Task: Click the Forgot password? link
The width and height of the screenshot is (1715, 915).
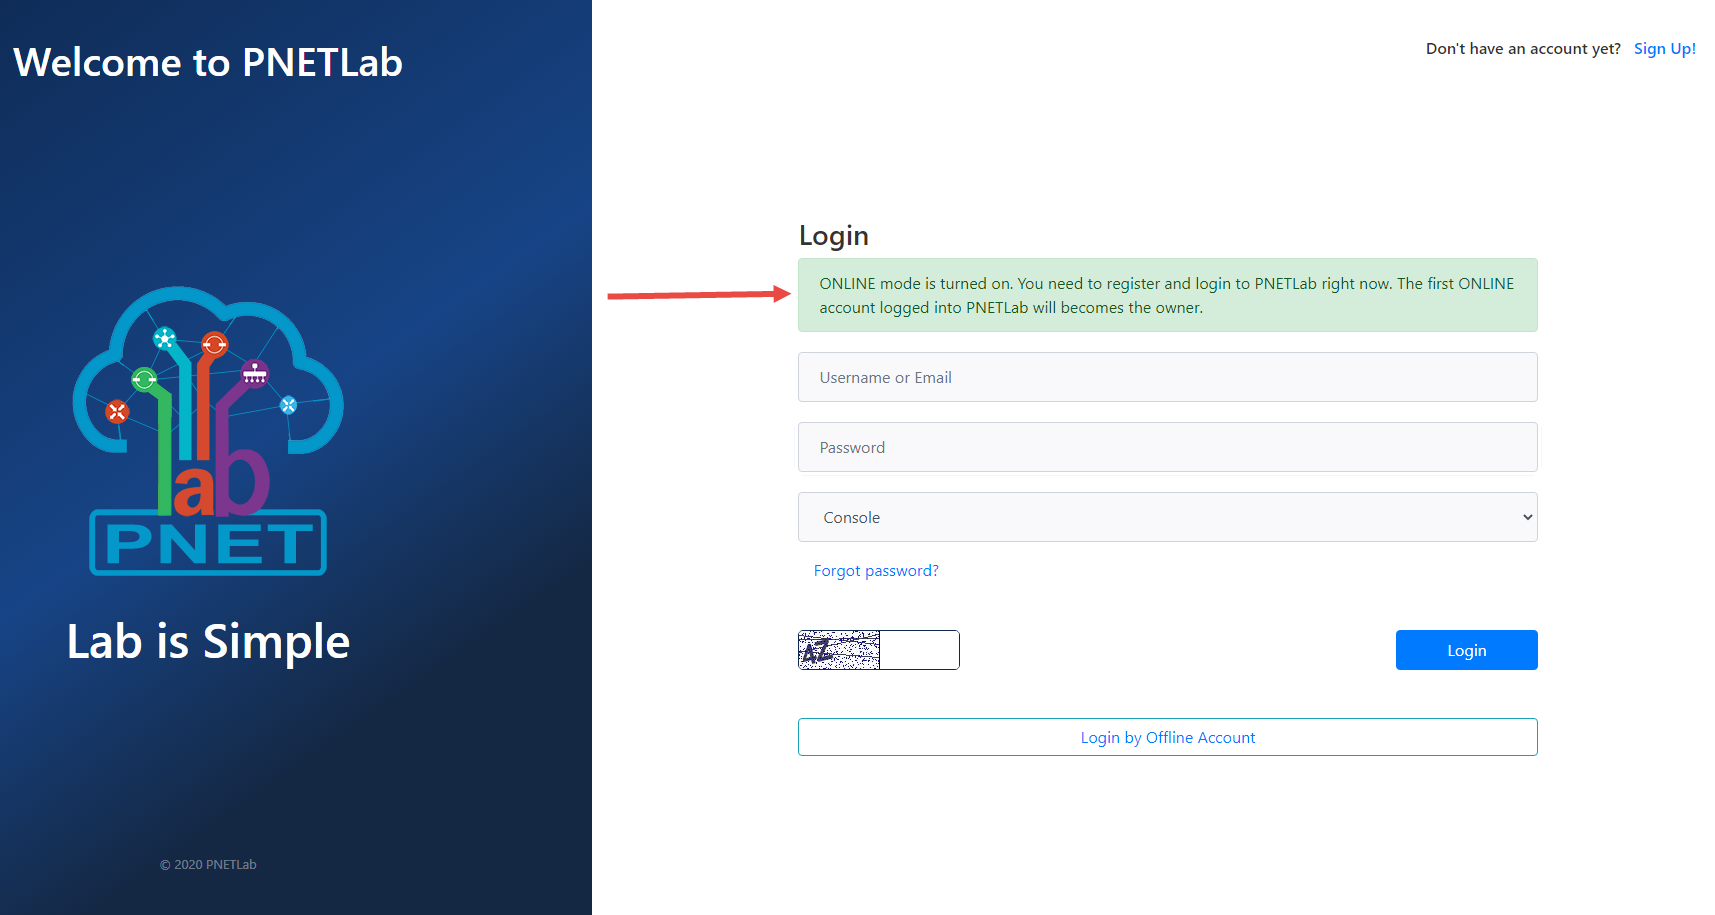Action: click(x=875, y=571)
